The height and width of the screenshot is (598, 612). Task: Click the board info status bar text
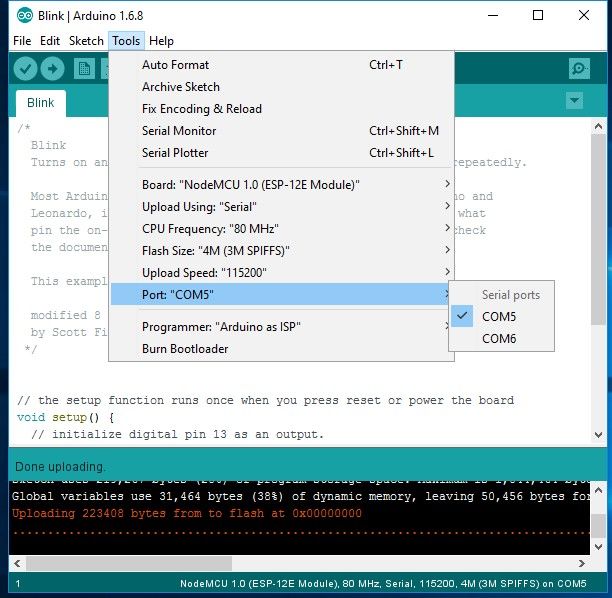[x=383, y=584]
